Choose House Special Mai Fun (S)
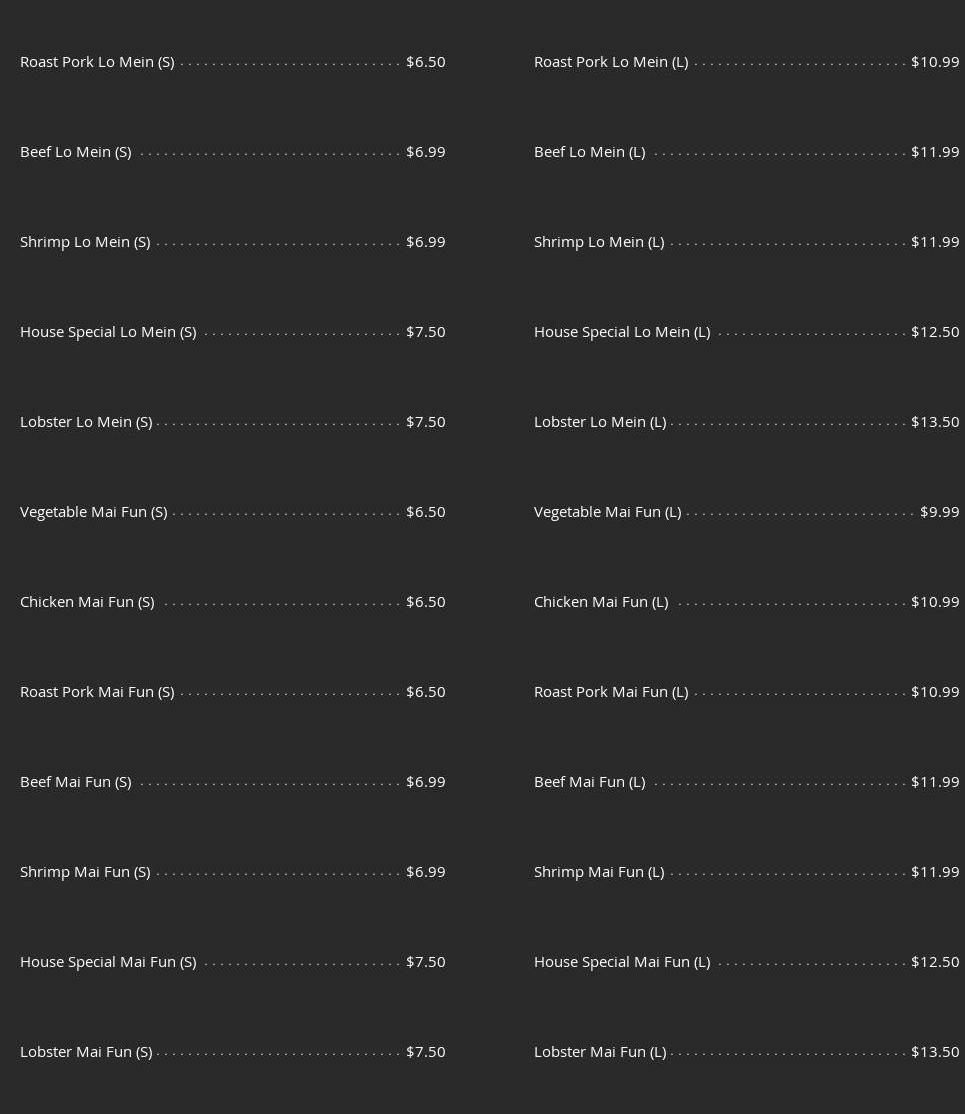The image size is (965, 1114). pyautogui.click(x=108, y=962)
